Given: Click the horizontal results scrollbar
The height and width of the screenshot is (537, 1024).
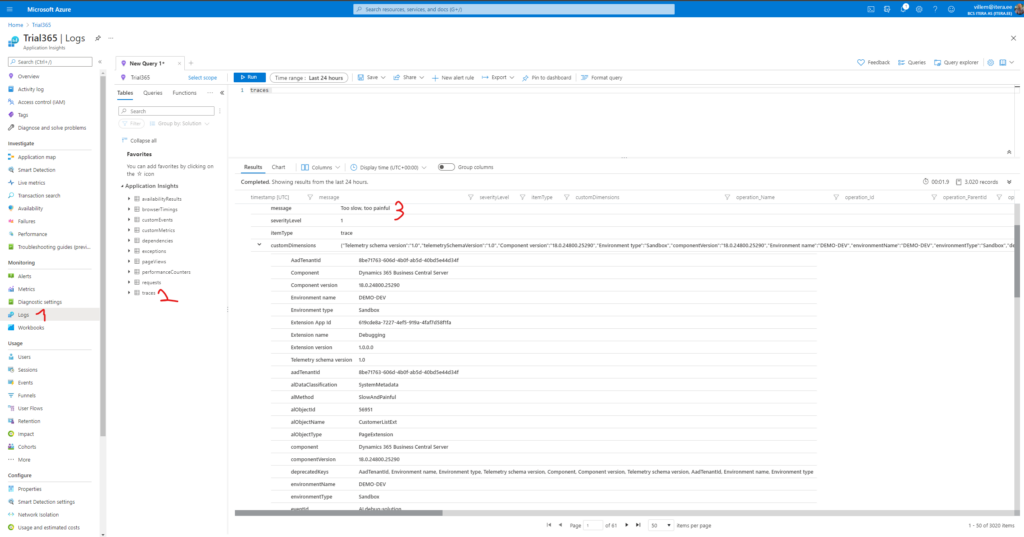Looking at the screenshot, I should pyautogui.click(x=338, y=513).
